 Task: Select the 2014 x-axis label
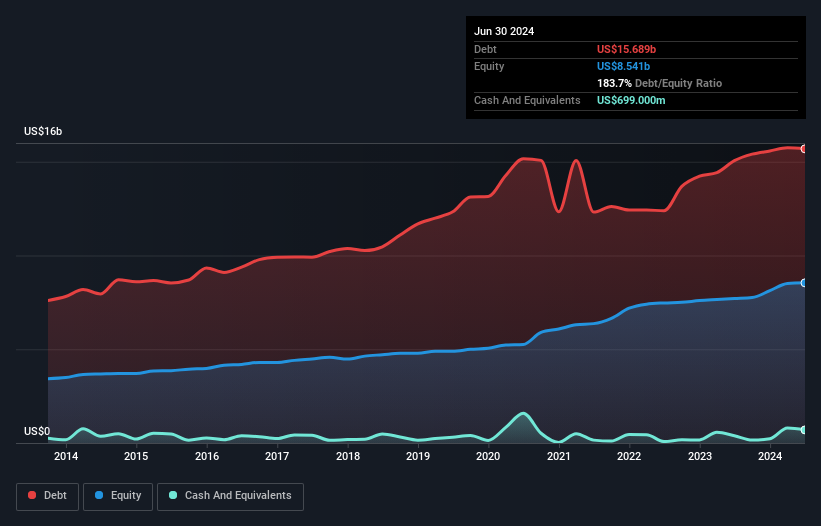[x=66, y=456]
